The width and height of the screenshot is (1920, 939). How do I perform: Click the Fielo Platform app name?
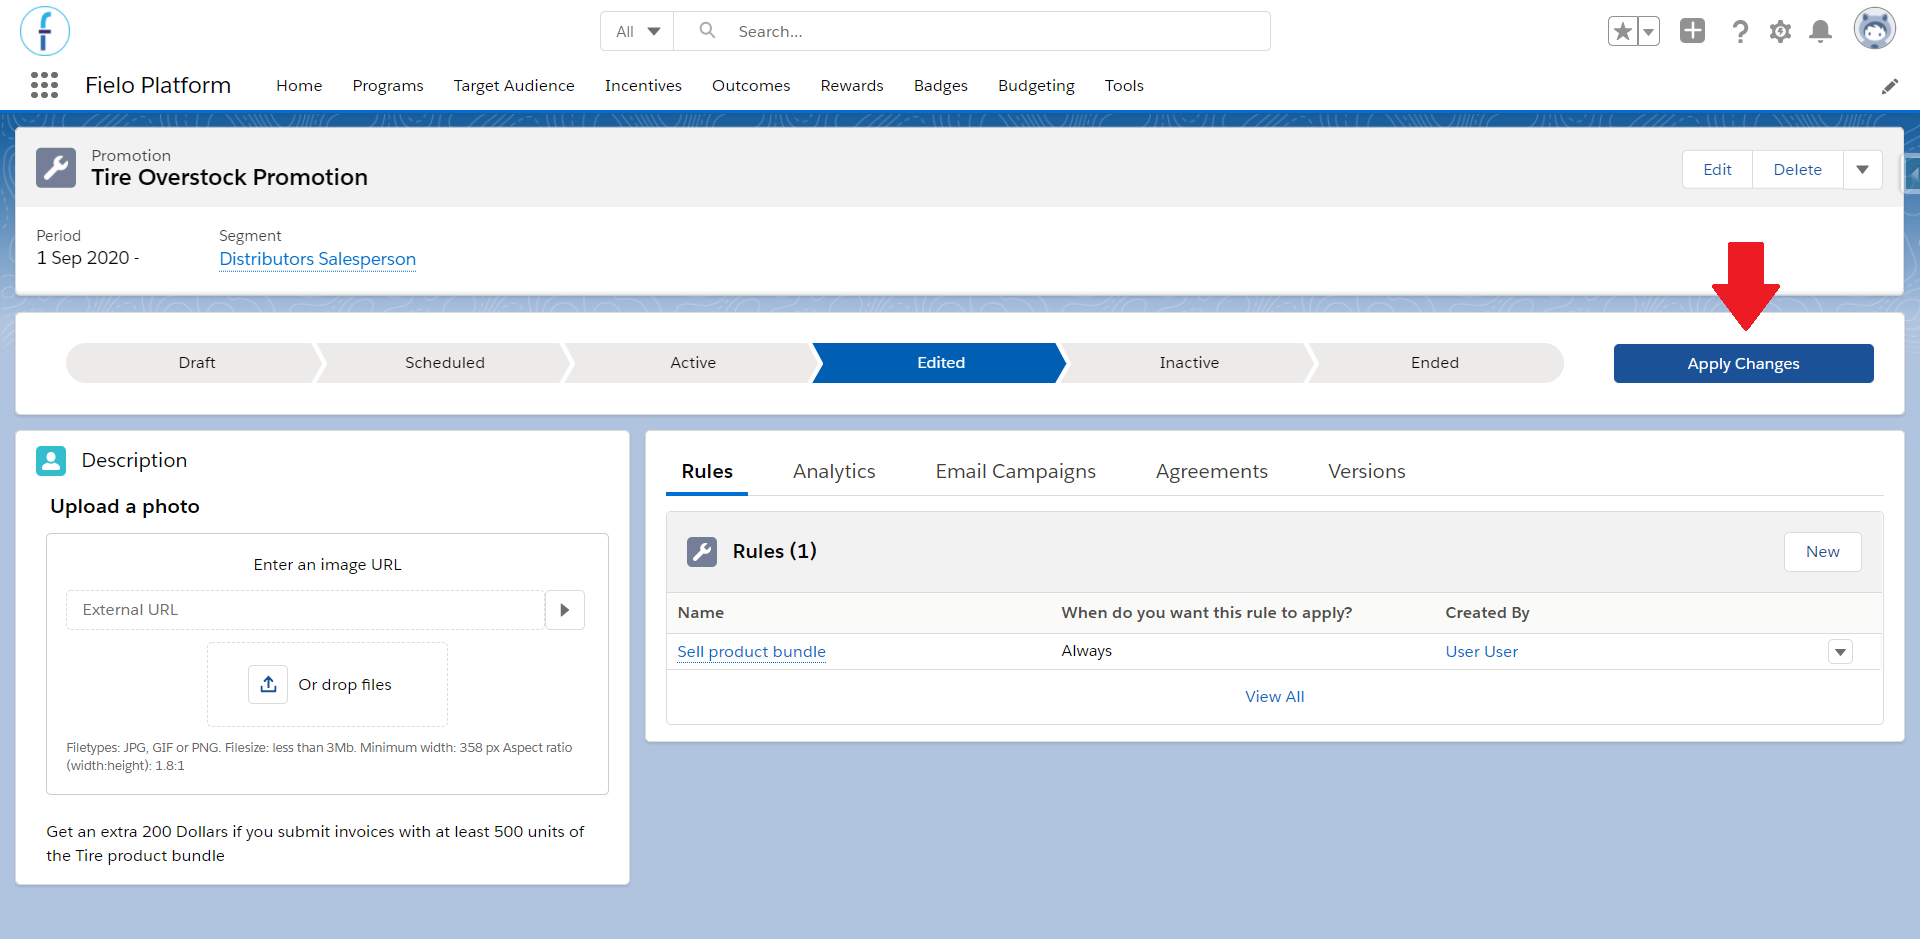click(158, 85)
